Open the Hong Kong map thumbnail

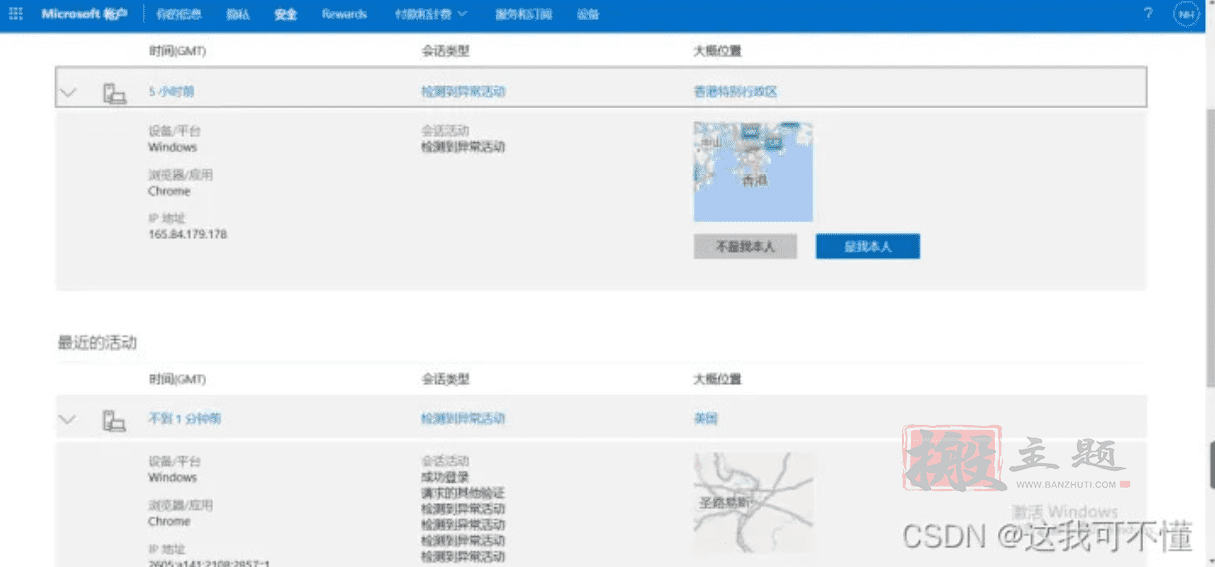coord(753,172)
